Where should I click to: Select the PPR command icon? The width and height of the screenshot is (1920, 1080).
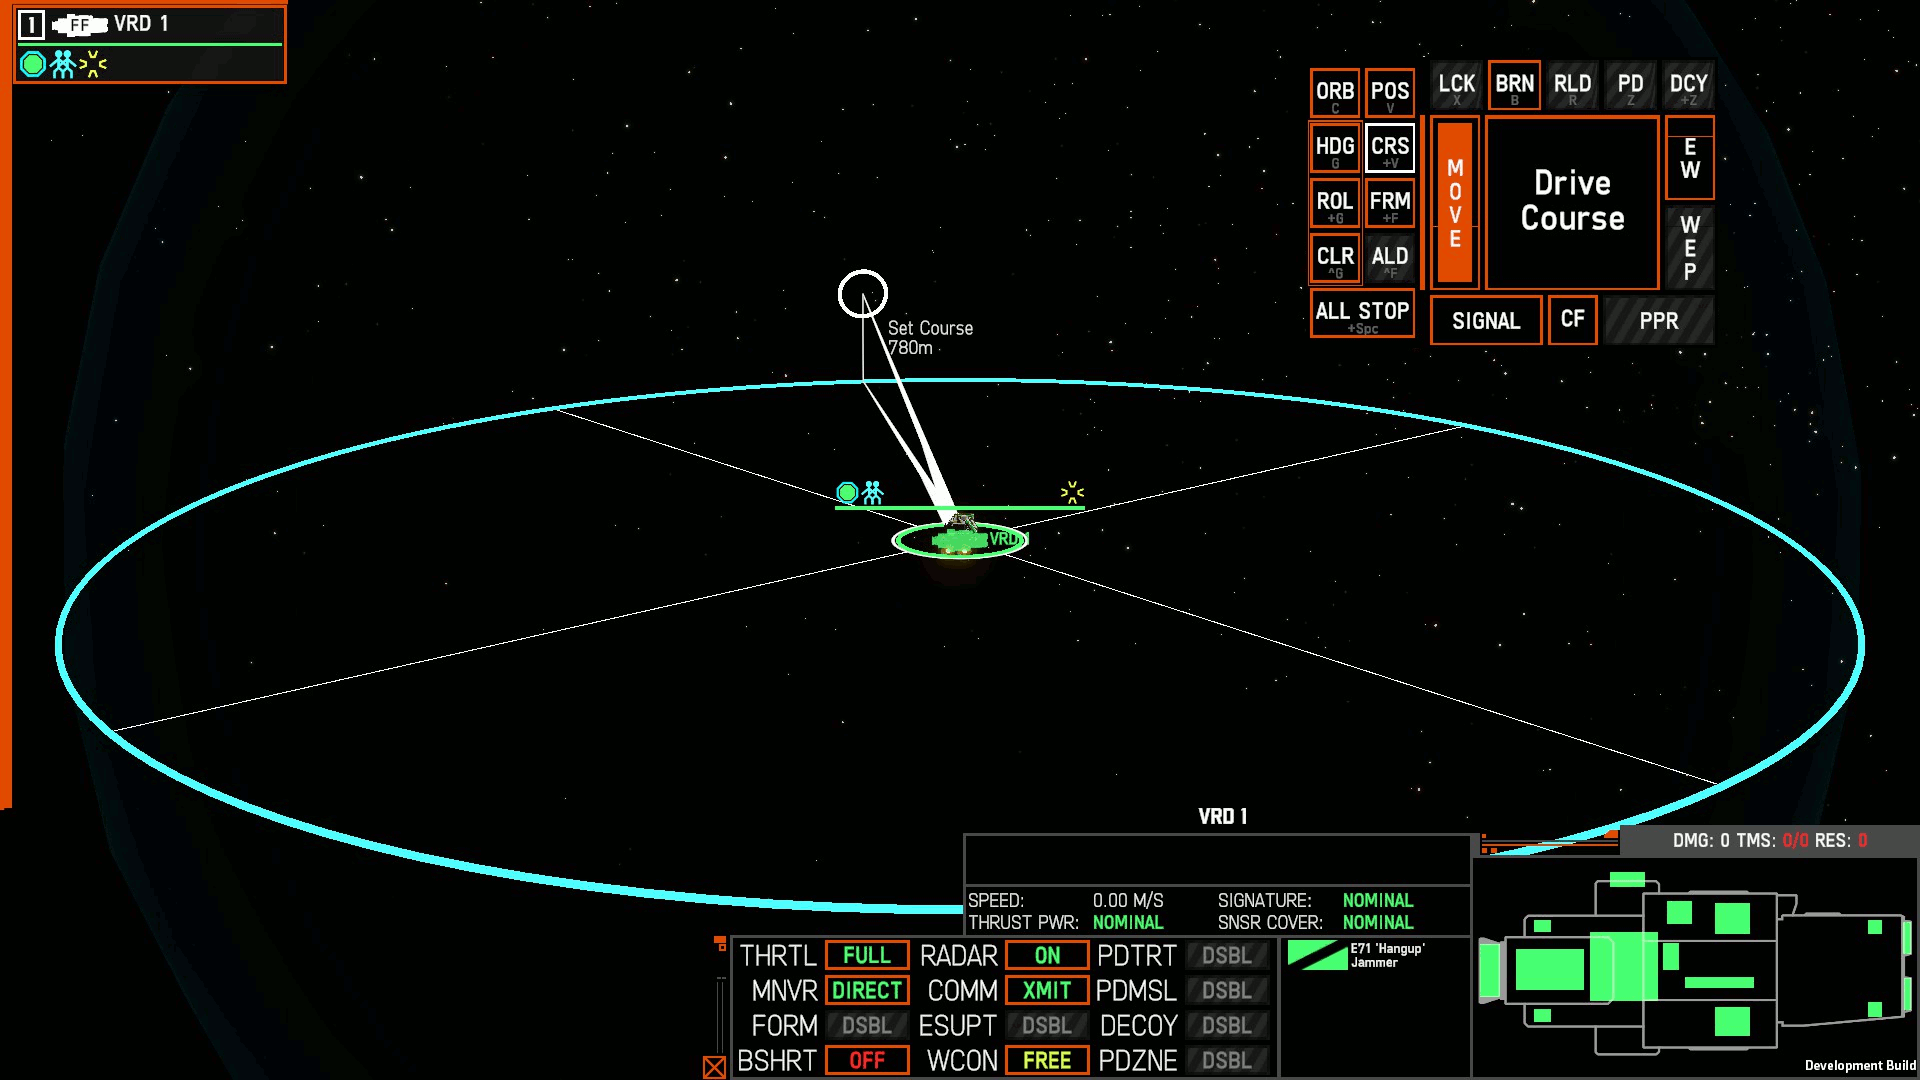(x=1658, y=320)
